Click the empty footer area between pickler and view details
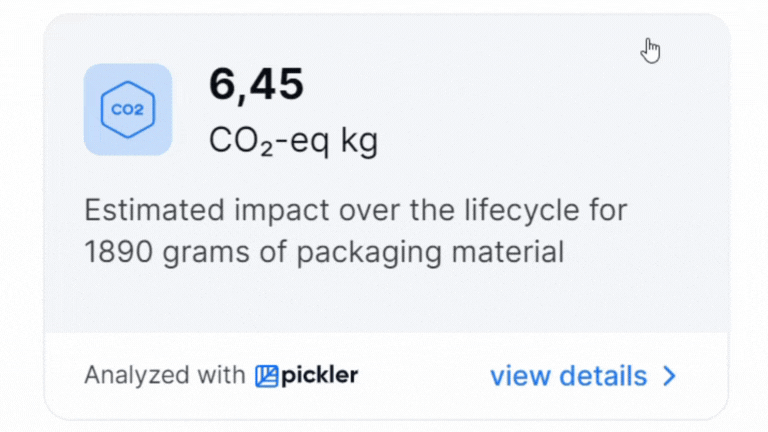Image resolution: width=768 pixels, height=432 pixels. tap(424, 376)
